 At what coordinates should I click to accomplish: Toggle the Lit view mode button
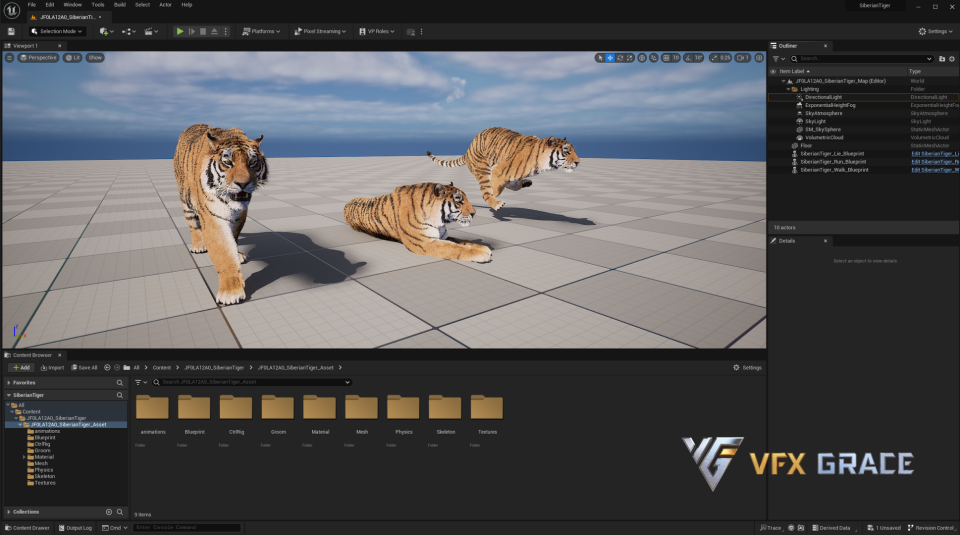pyautogui.click(x=73, y=58)
